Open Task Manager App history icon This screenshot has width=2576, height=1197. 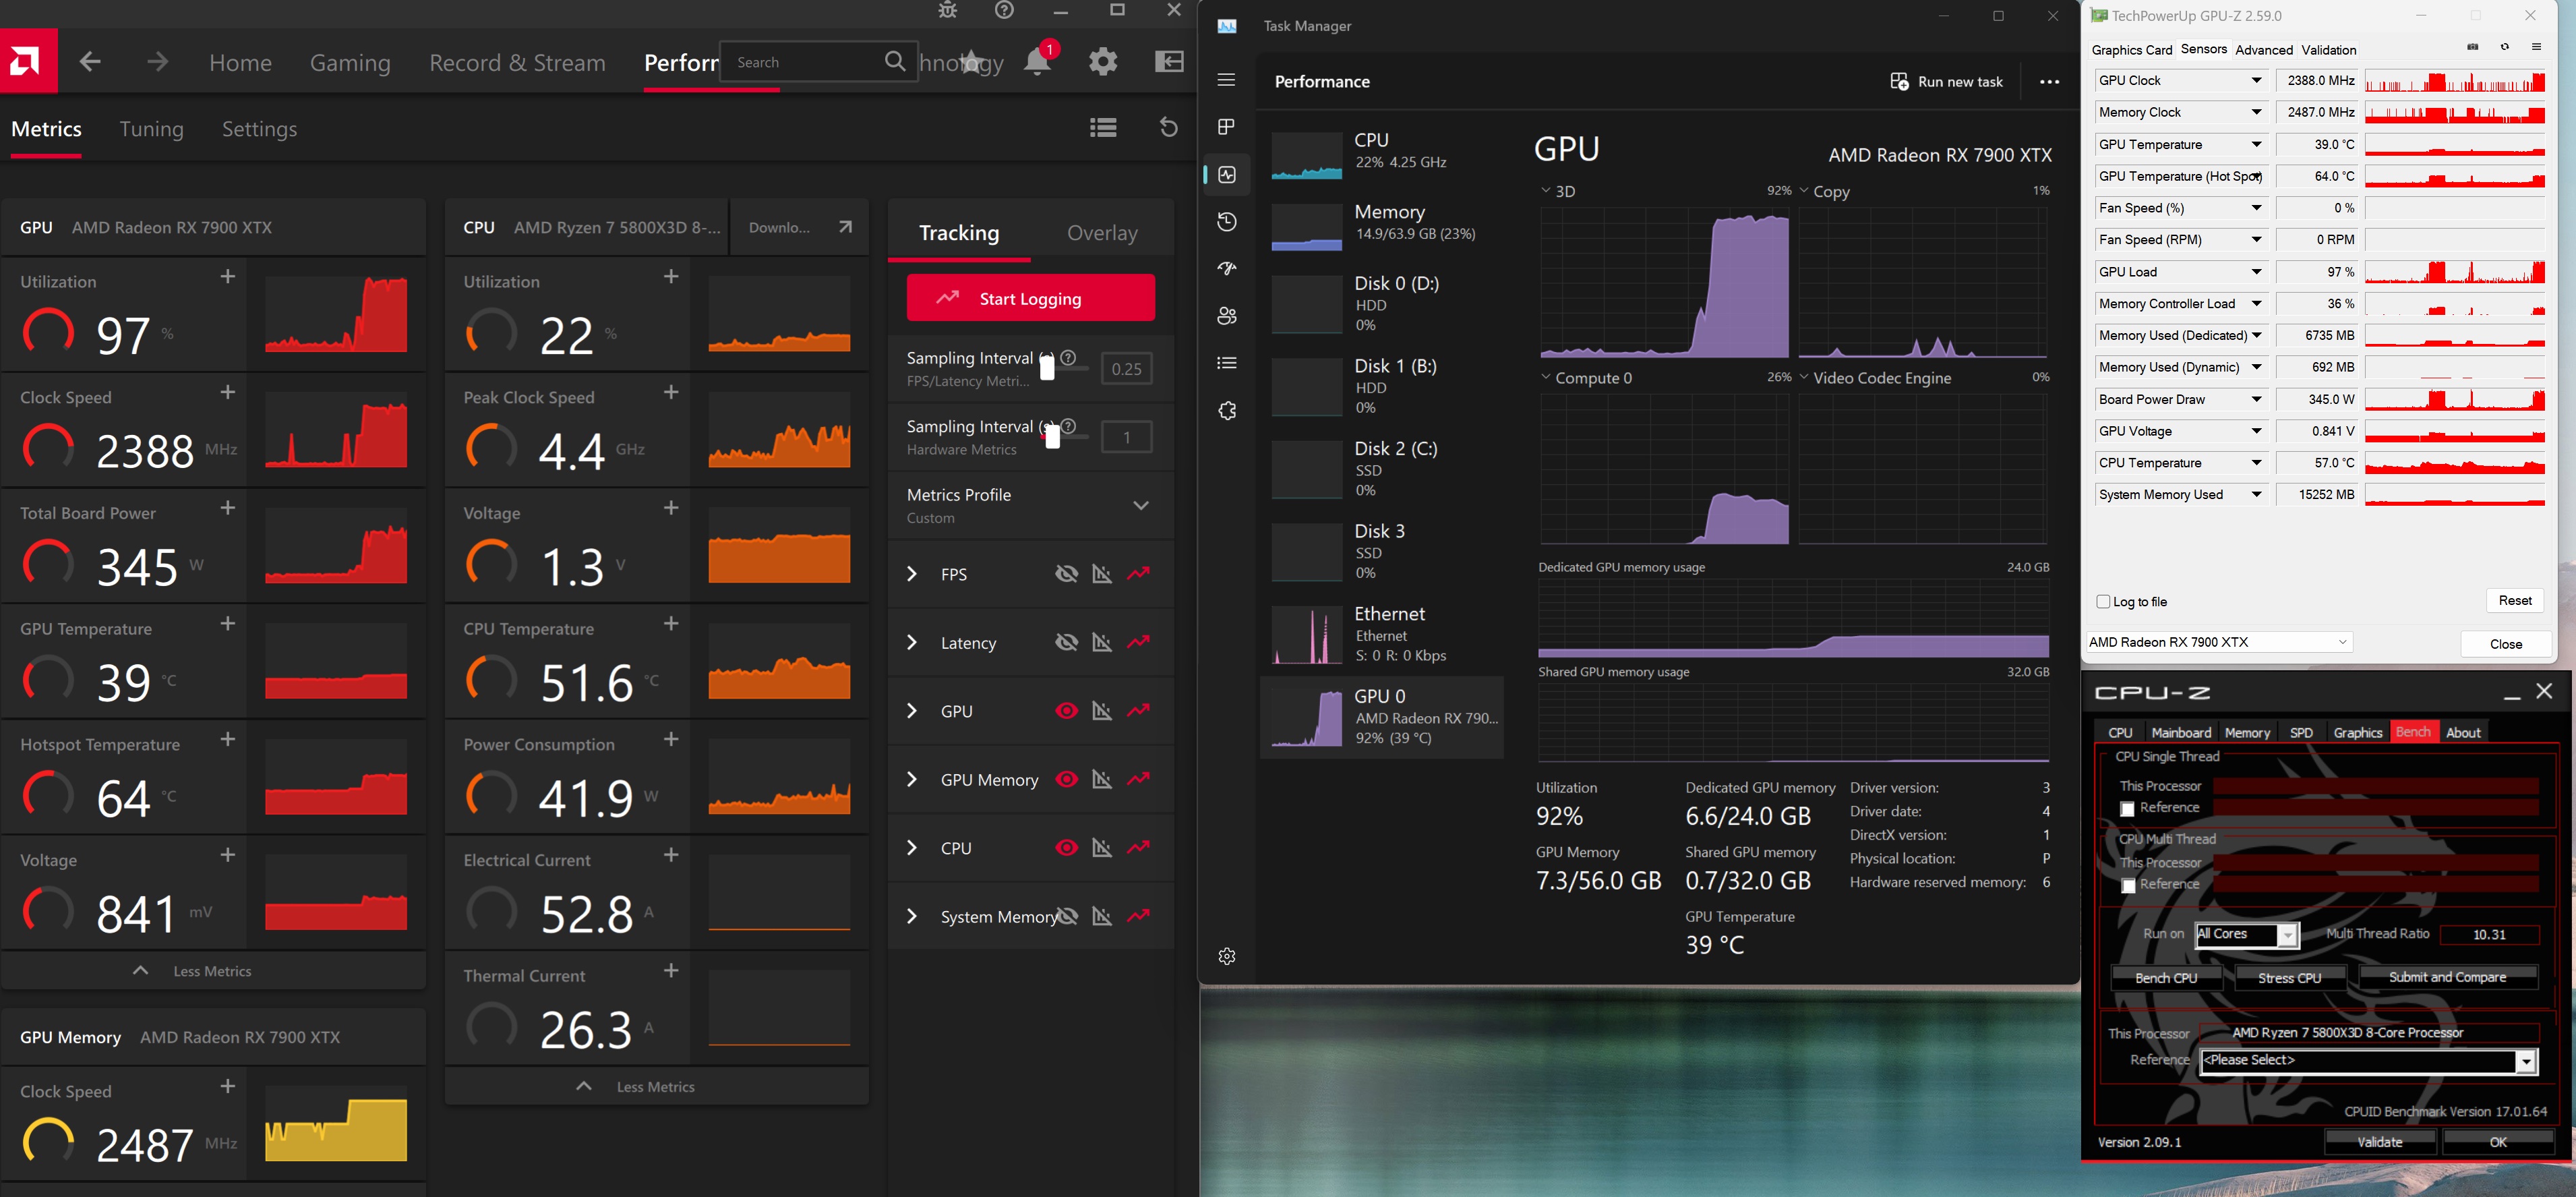pyautogui.click(x=1227, y=222)
